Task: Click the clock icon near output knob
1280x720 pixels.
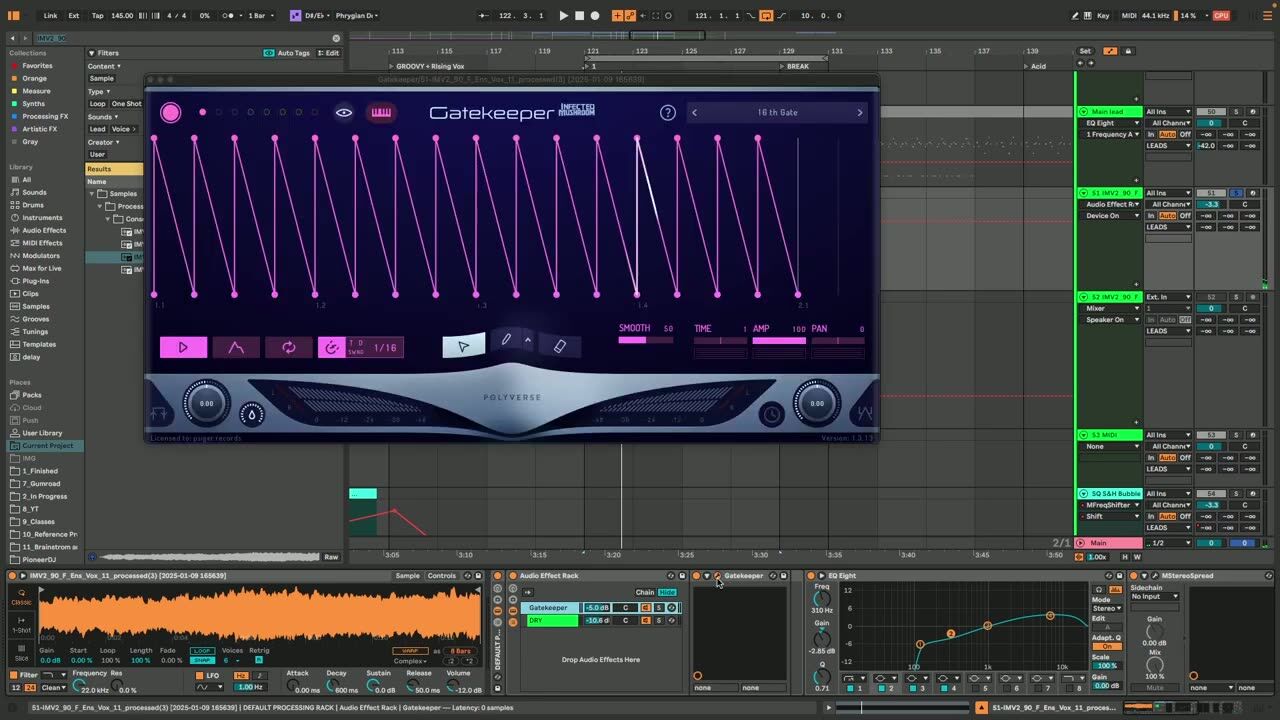Action: click(x=771, y=414)
